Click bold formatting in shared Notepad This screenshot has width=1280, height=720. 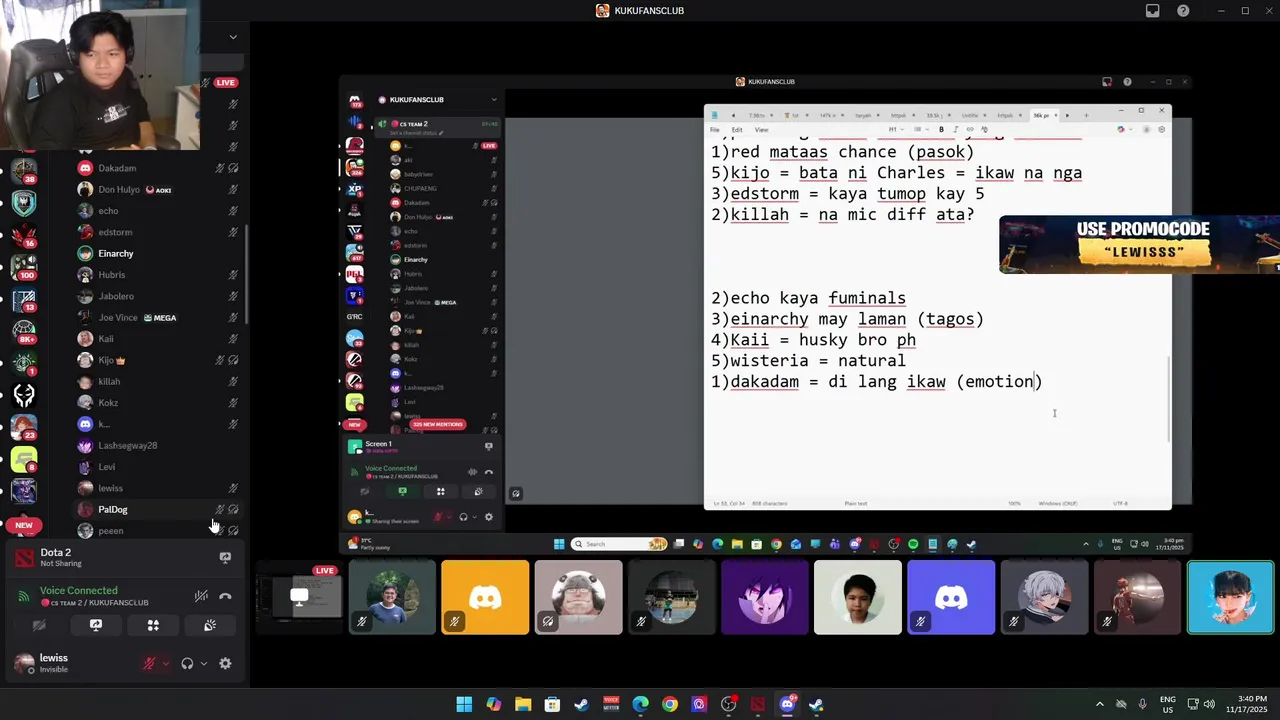941,130
